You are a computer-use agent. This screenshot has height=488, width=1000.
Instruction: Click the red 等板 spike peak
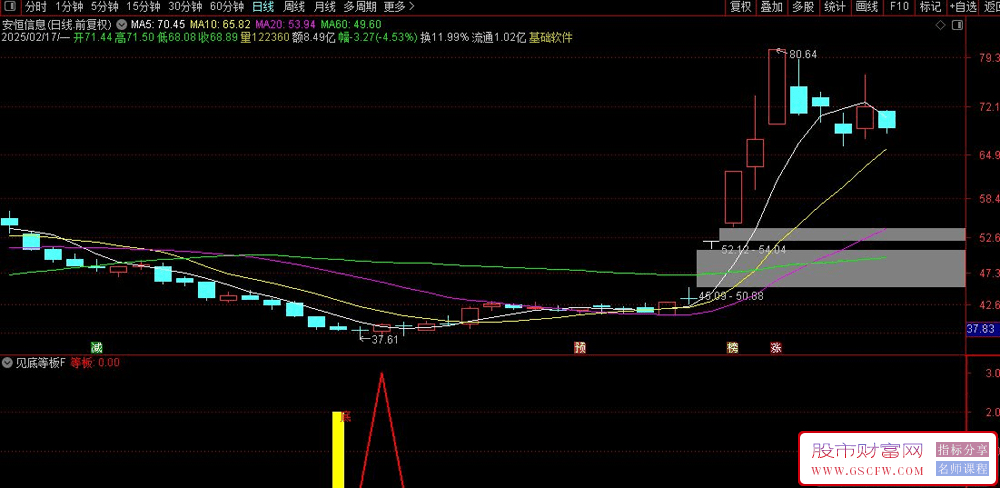click(x=382, y=375)
